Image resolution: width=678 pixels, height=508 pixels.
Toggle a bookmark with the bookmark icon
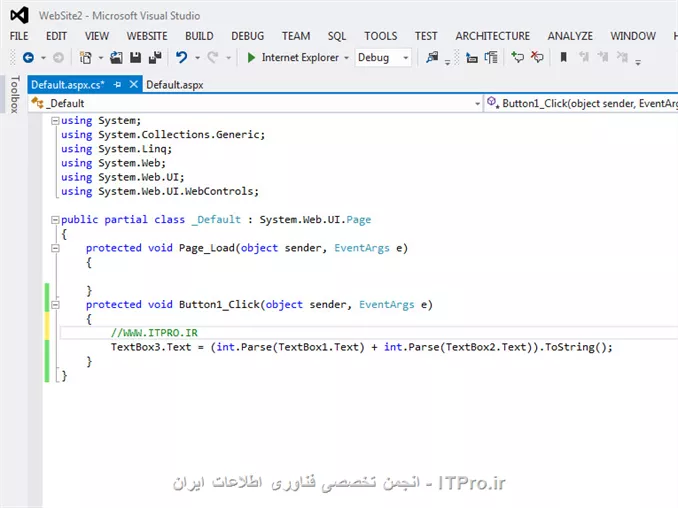pos(563,57)
